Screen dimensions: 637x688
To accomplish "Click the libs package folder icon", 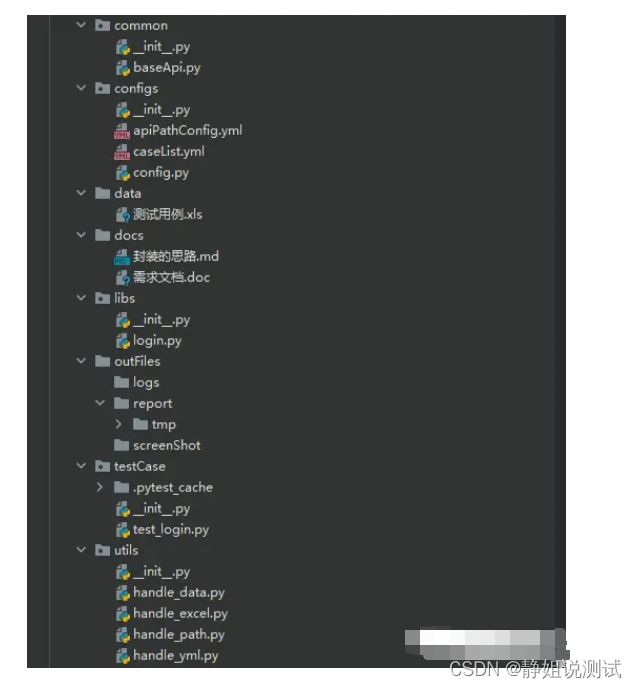I will pos(102,298).
